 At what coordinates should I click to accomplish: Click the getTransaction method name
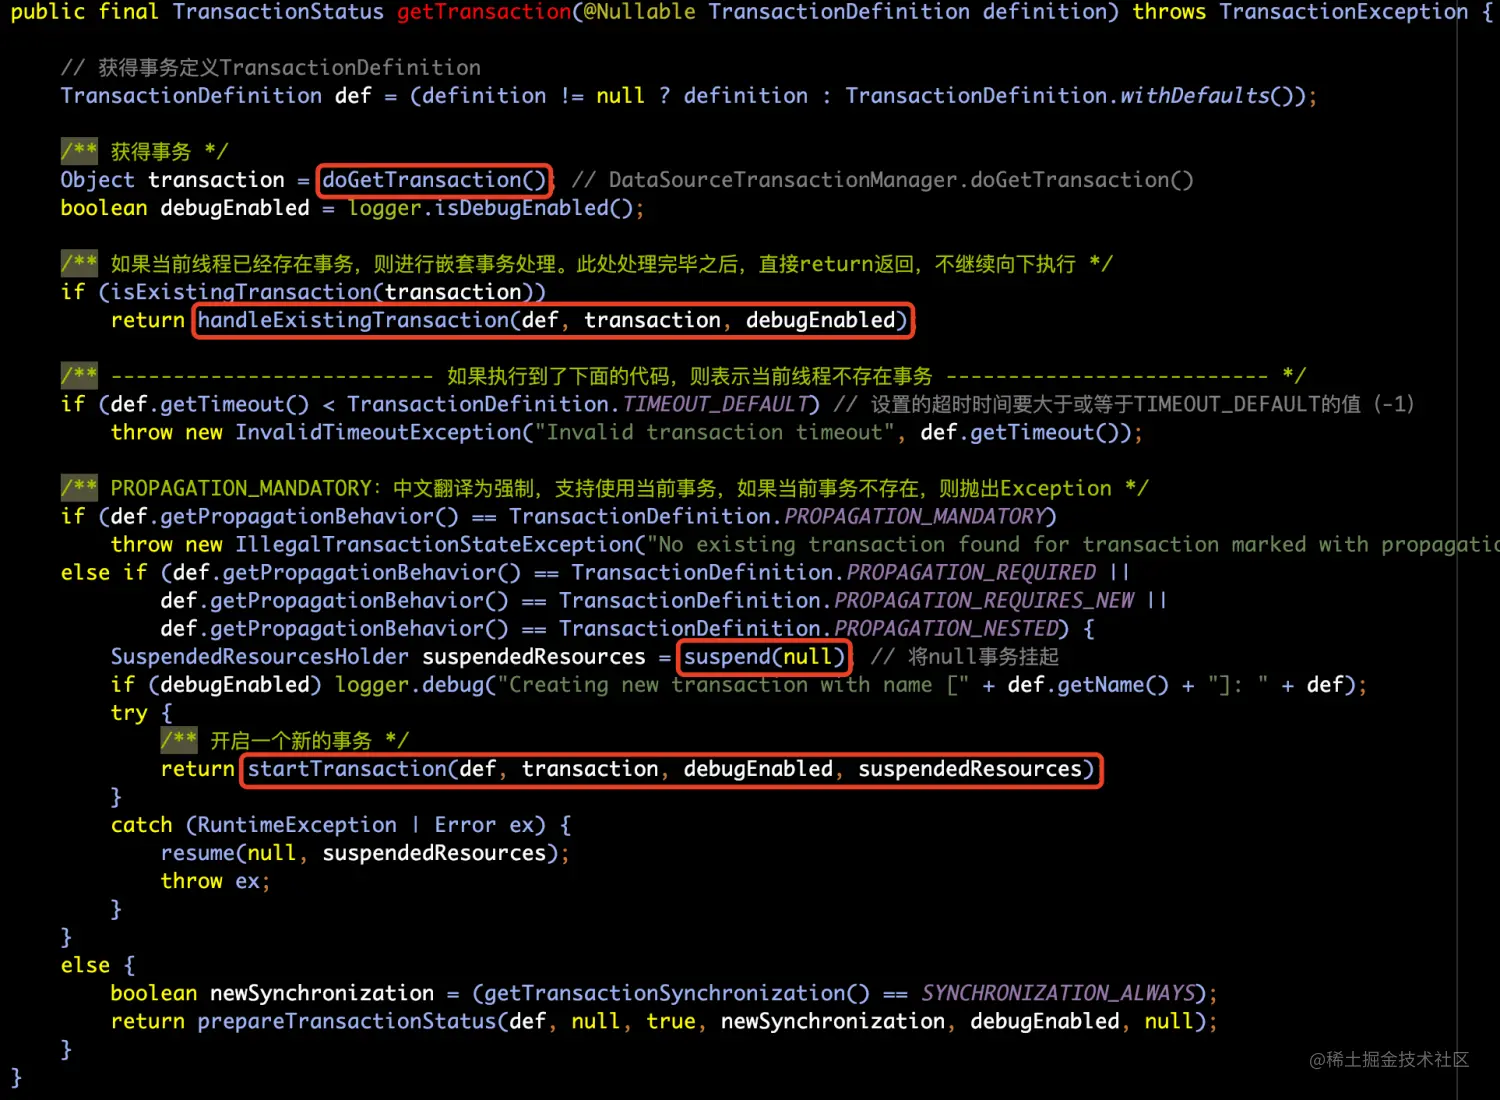484,12
